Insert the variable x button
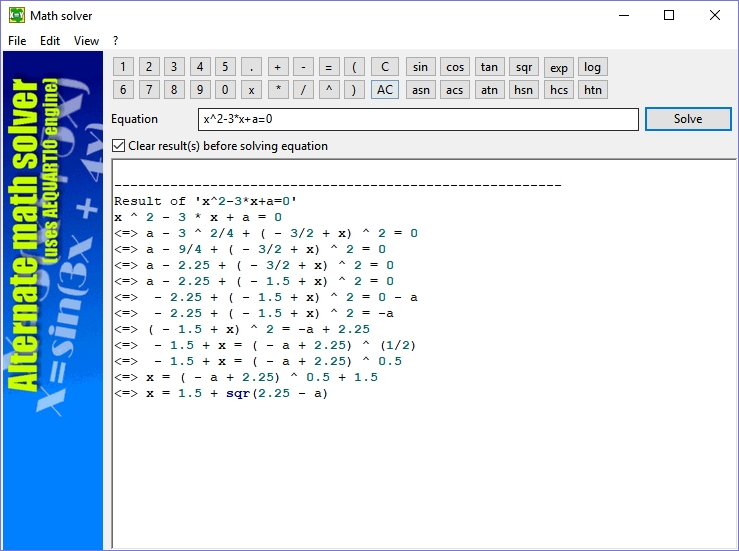Viewport: 739px width, 551px height. pos(251,90)
